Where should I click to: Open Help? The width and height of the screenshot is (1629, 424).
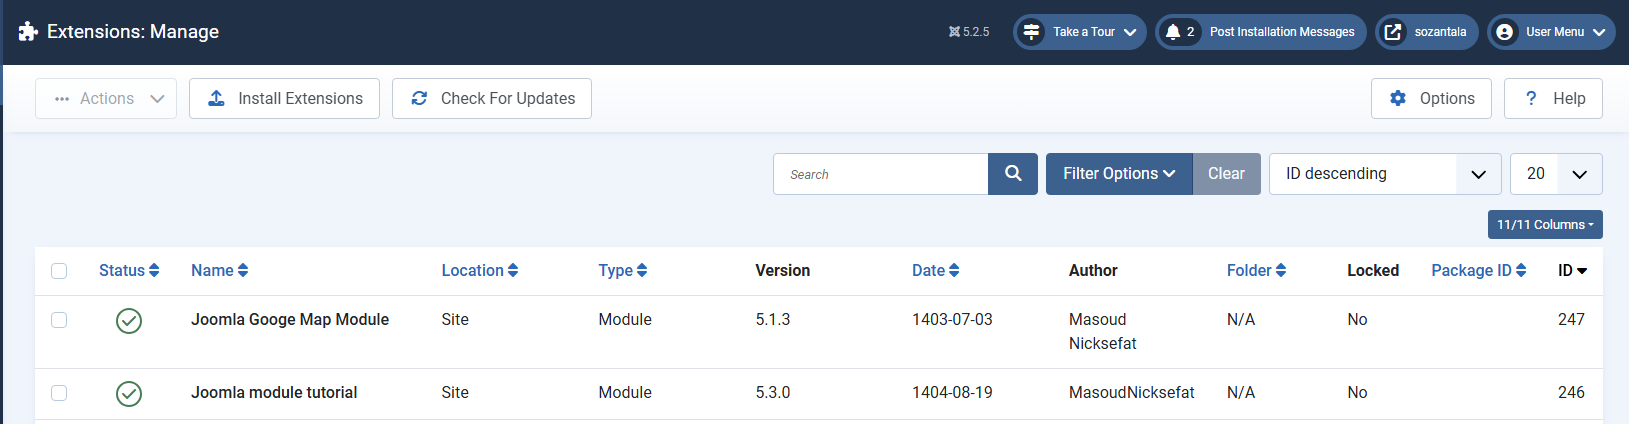tap(1553, 98)
